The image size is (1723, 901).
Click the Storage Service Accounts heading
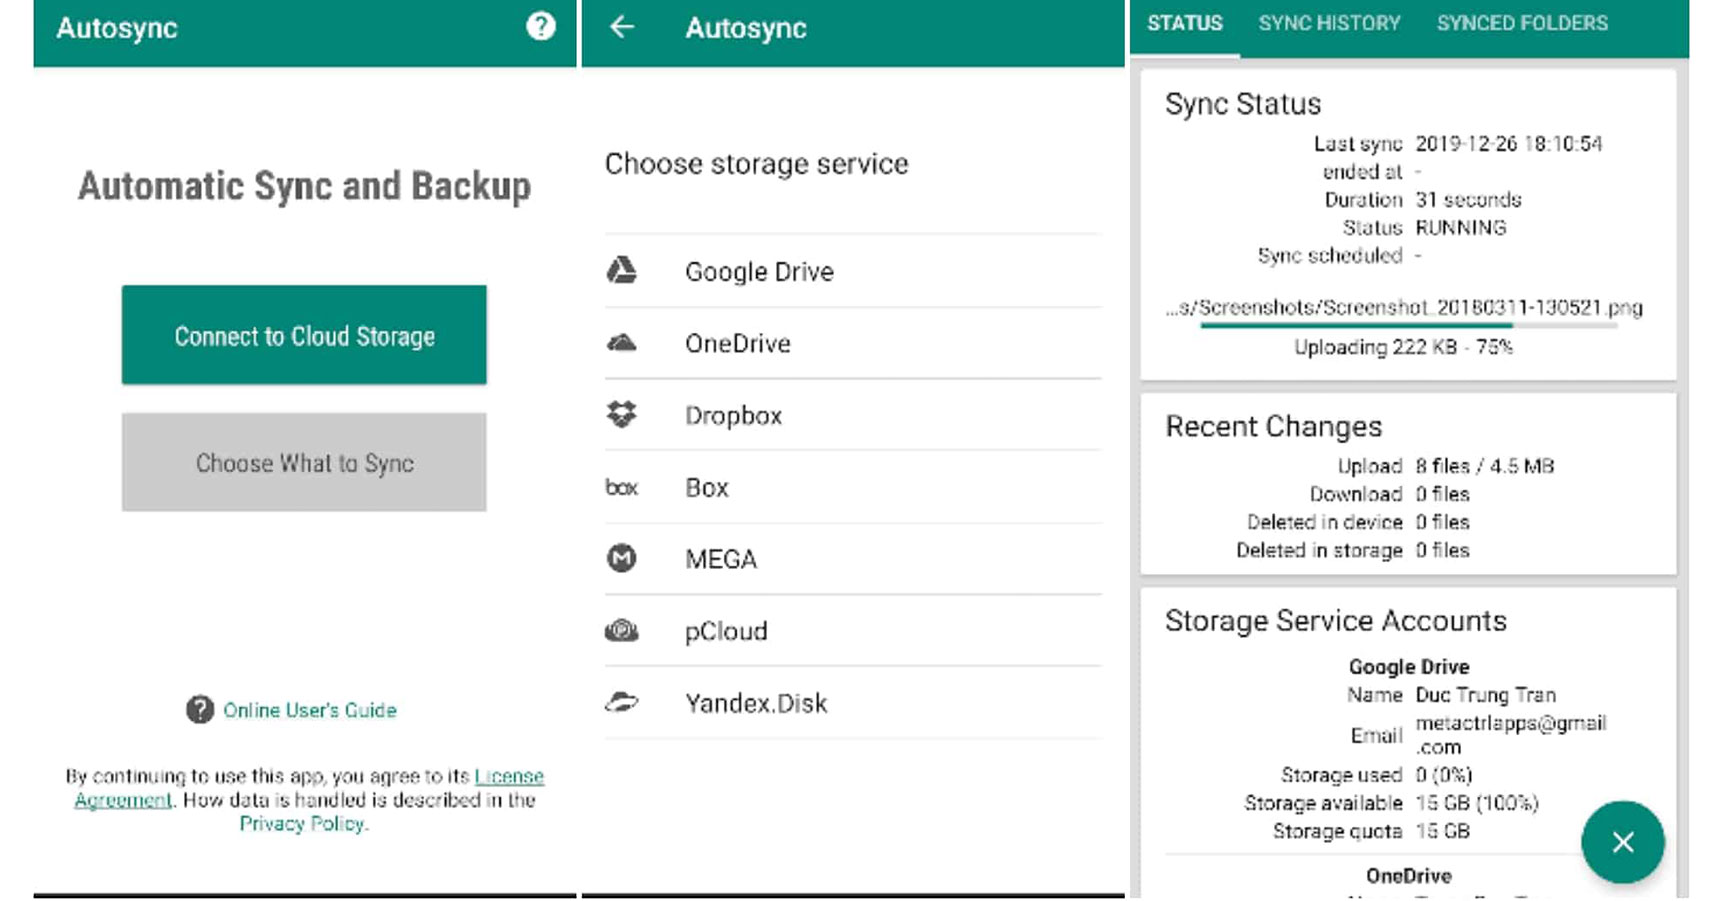click(1335, 621)
